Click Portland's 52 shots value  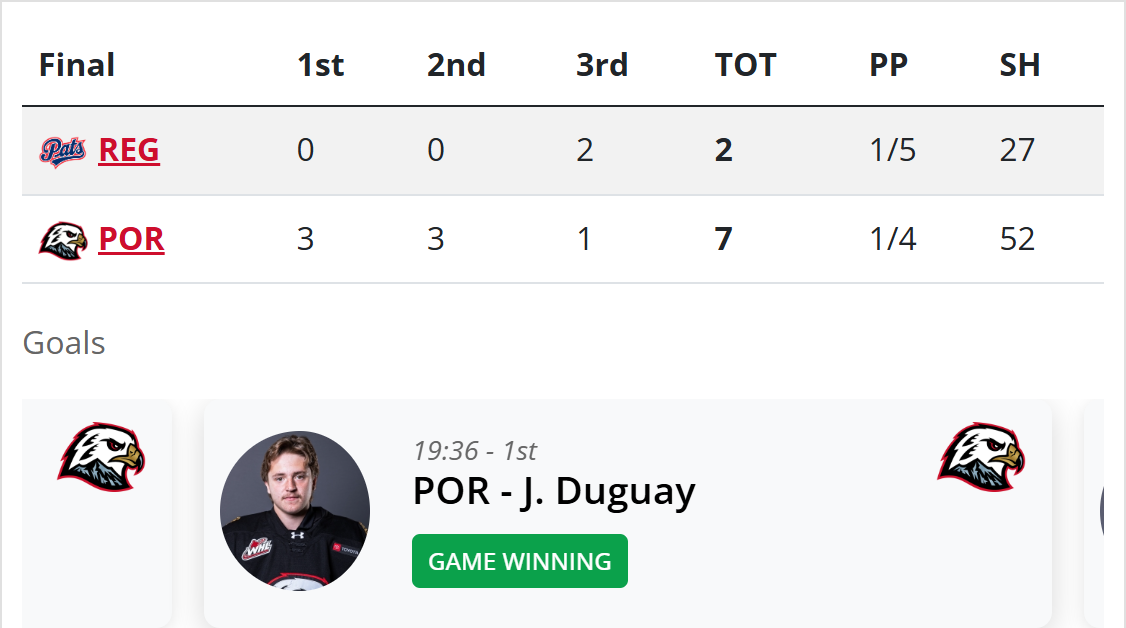point(1017,240)
